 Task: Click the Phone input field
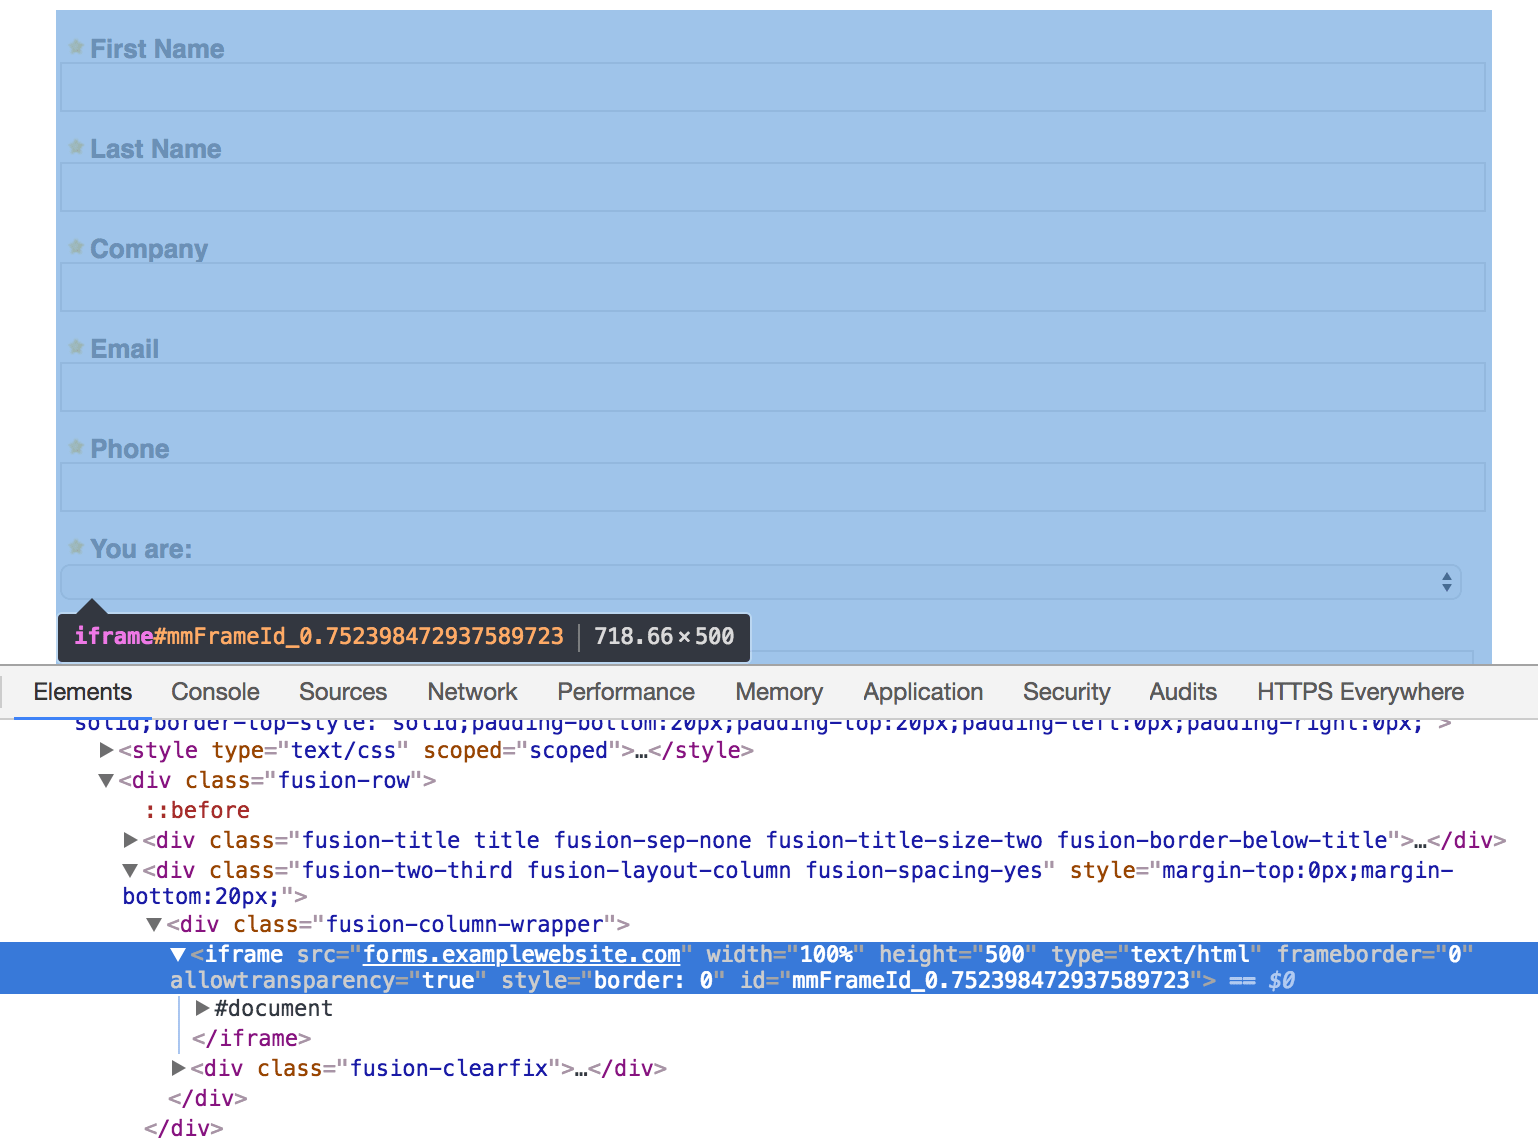click(772, 487)
